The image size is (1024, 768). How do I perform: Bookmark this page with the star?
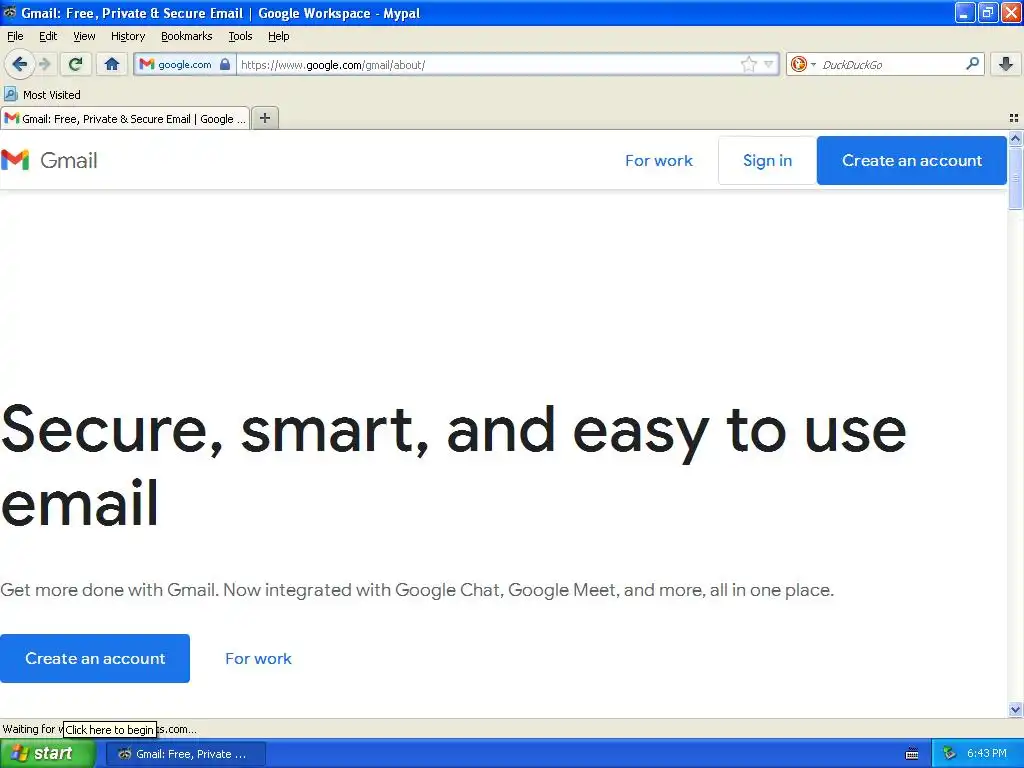(748, 64)
